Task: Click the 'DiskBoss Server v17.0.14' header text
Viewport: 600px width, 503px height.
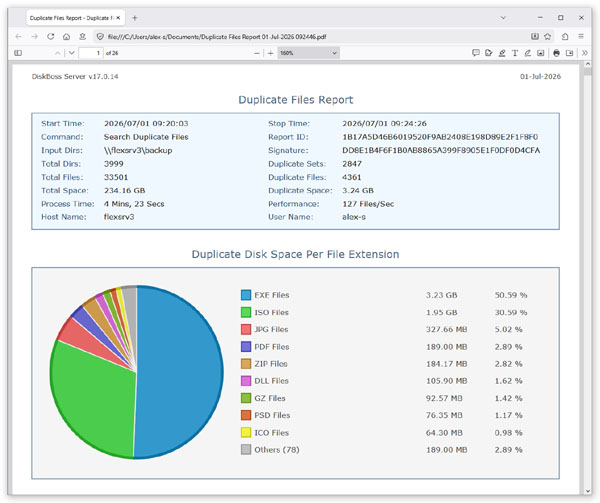Action: coord(75,77)
